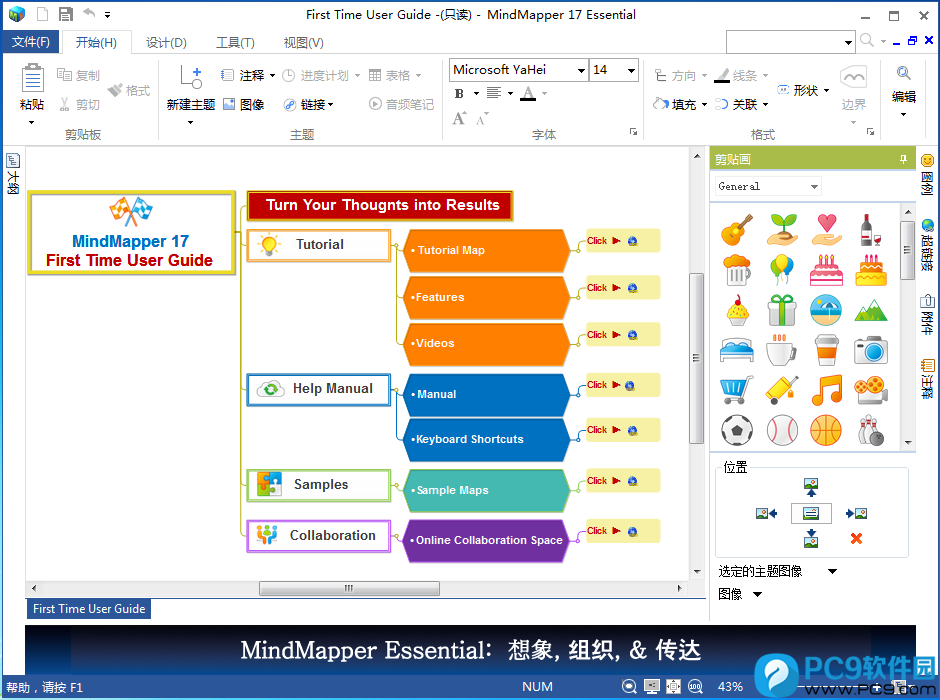Screen dimensions: 940x700
Task: Toggle the pin on the 剪贴画 panel
Action: pyautogui.click(x=903, y=159)
